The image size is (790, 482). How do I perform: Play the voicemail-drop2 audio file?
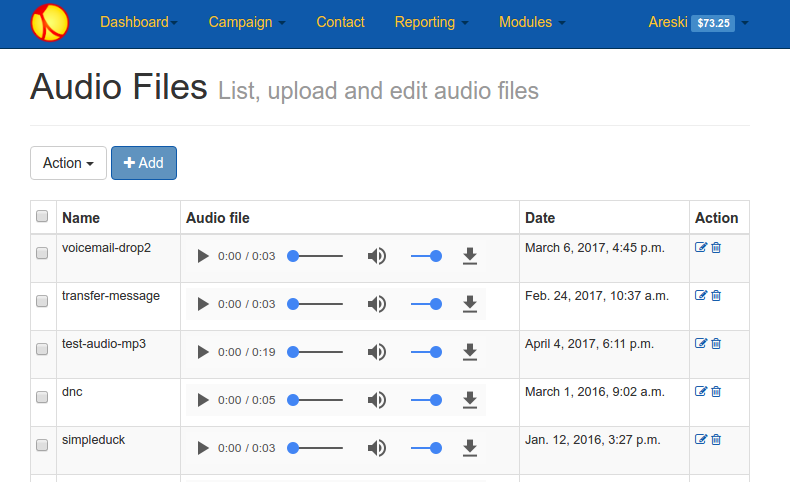point(203,256)
